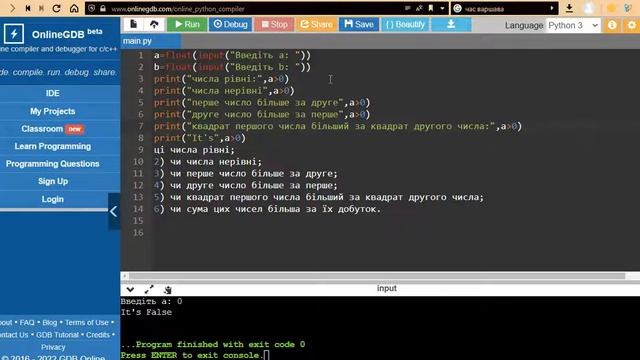Open the Credits footer link
640x360 pixels.
click(x=98, y=335)
